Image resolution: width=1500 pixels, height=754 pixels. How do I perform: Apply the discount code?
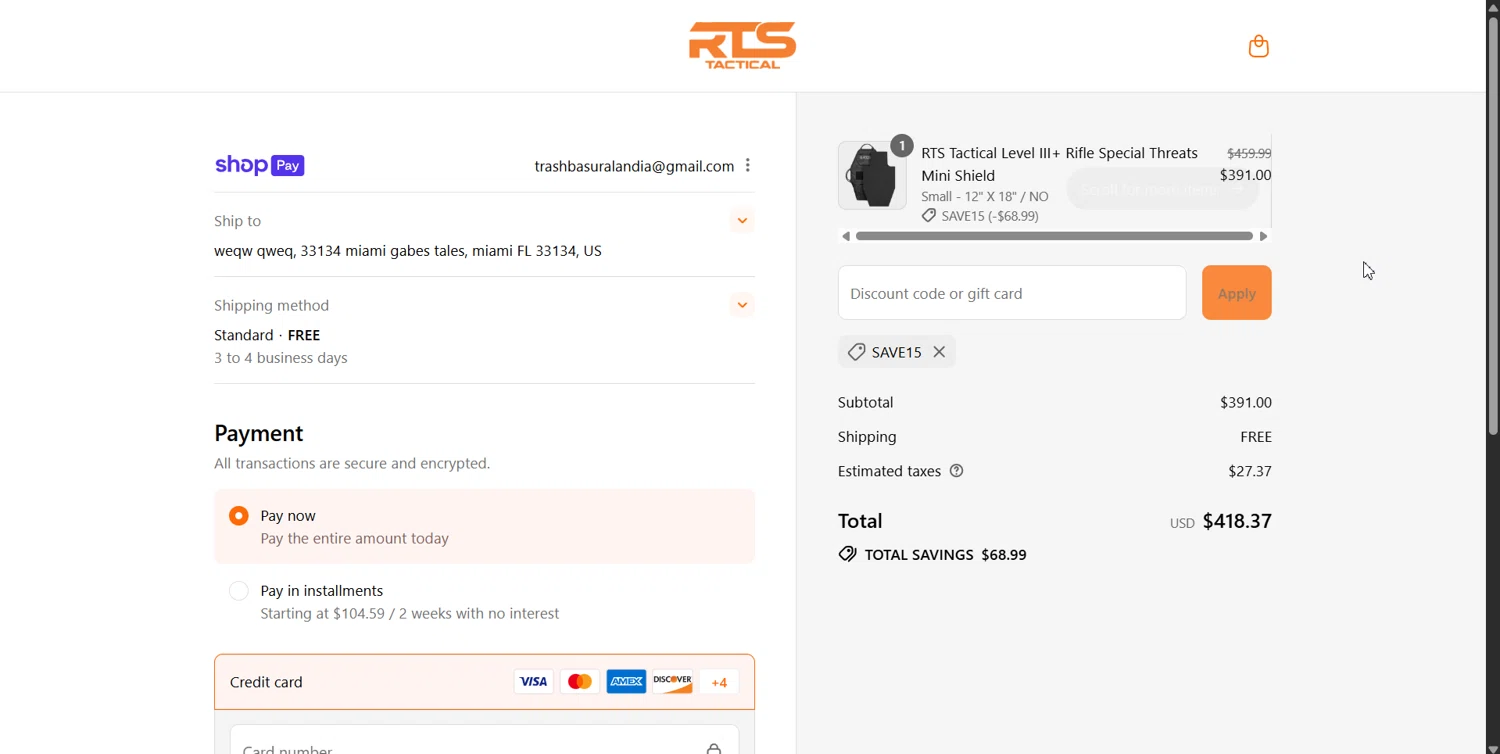click(1236, 293)
